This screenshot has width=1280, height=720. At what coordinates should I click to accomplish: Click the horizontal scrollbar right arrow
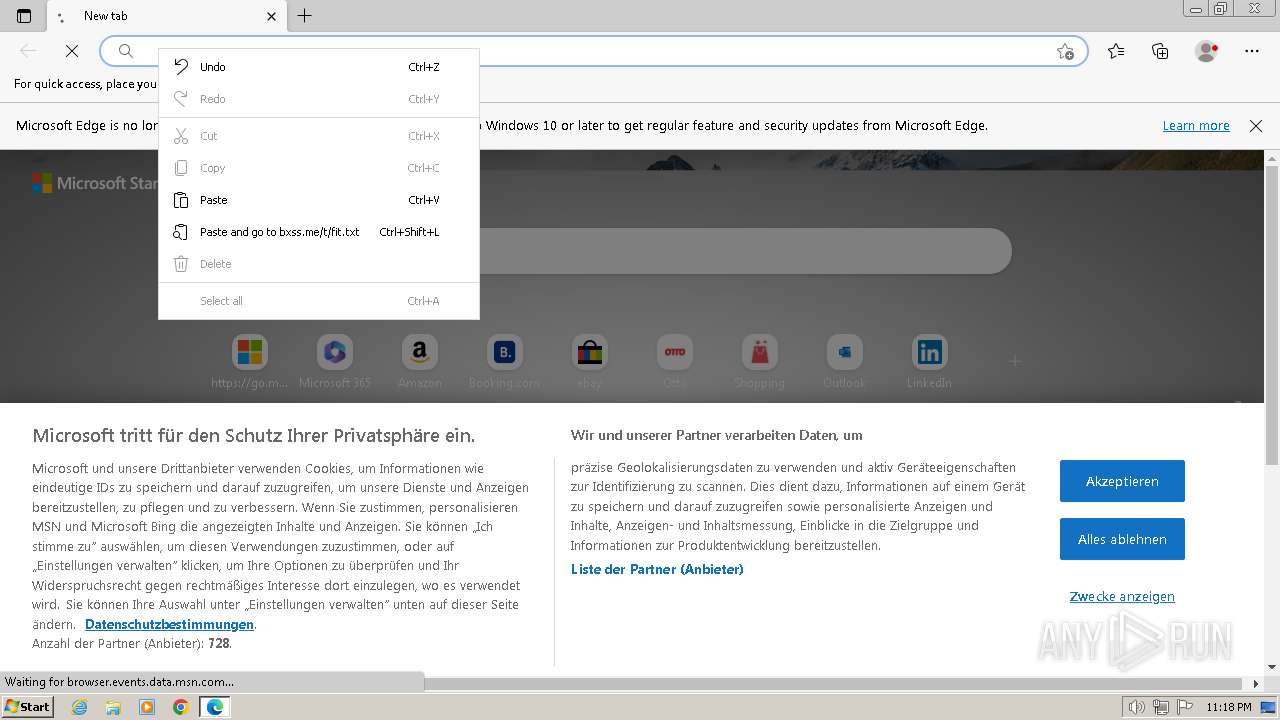click(1257, 684)
